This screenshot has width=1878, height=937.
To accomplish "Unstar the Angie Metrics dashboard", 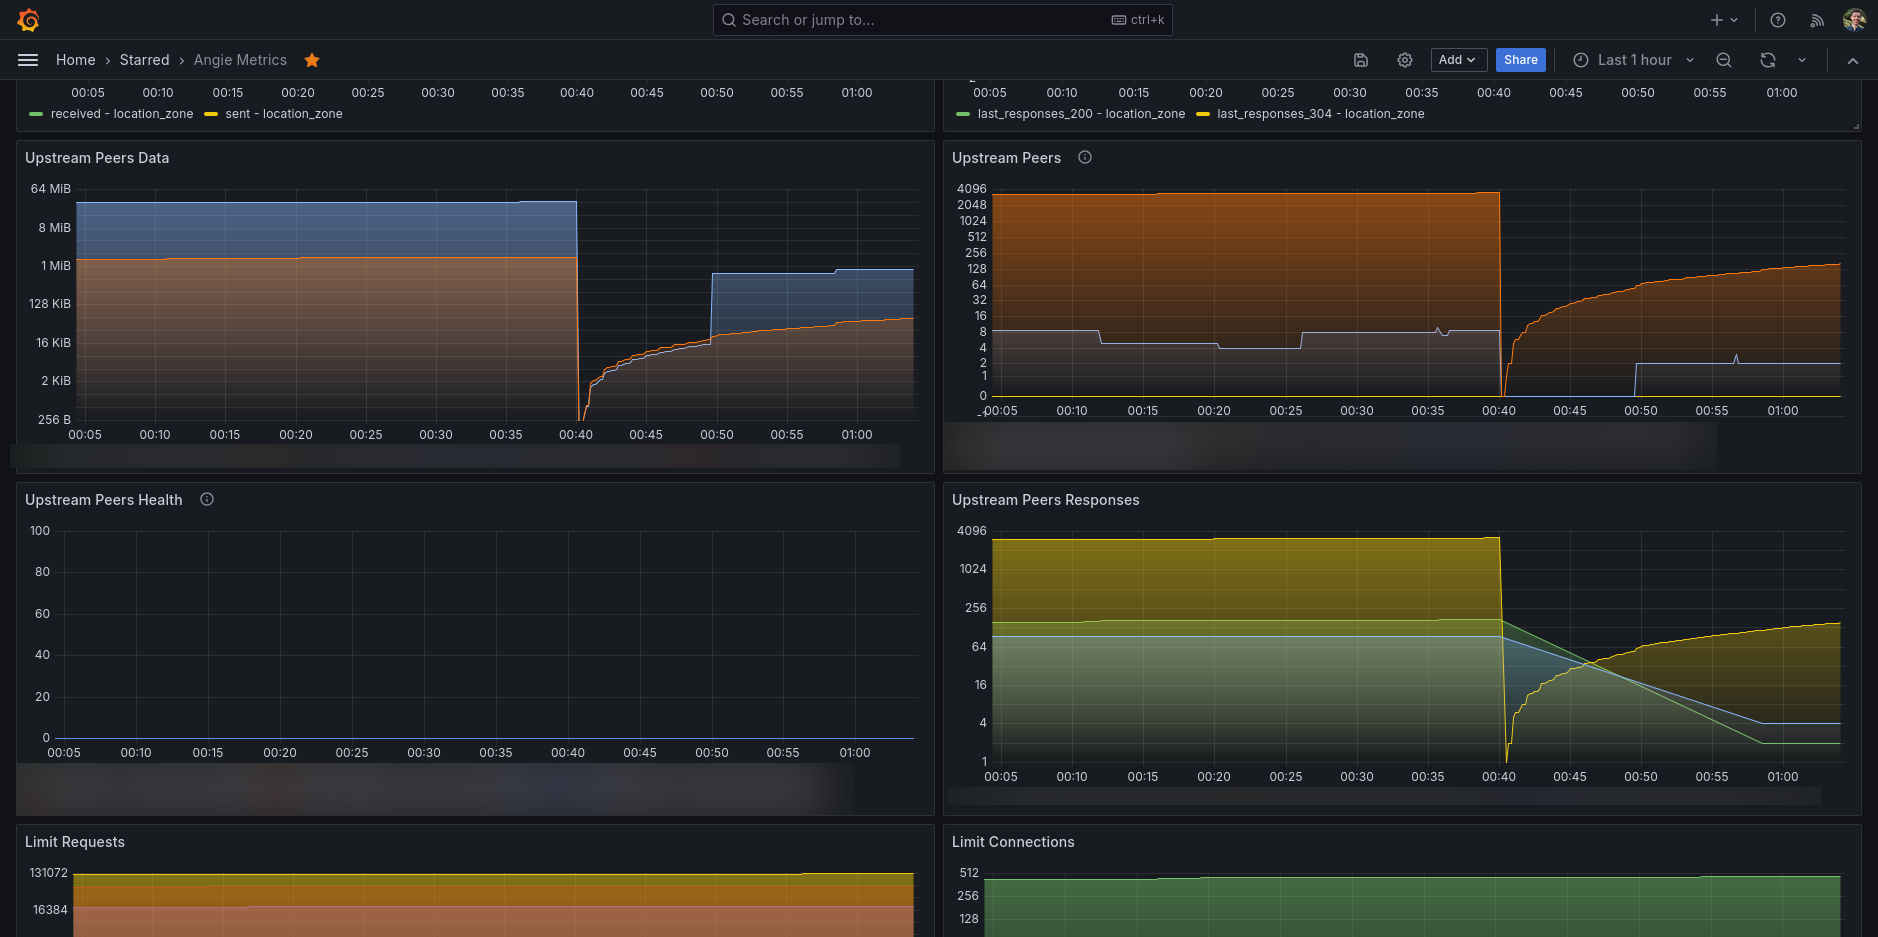I will tap(312, 60).
